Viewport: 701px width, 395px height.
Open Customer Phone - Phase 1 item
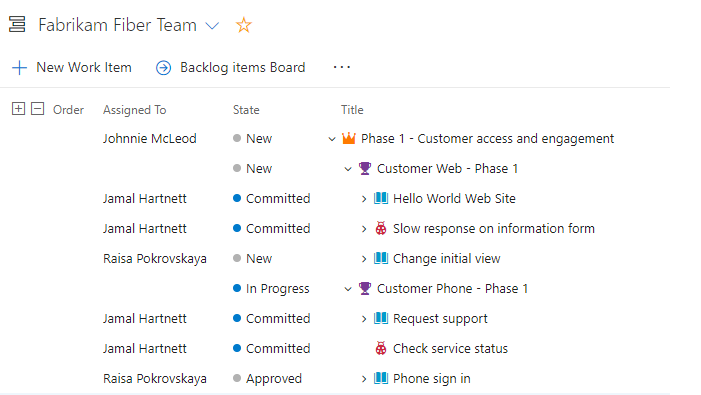[x=452, y=289]
